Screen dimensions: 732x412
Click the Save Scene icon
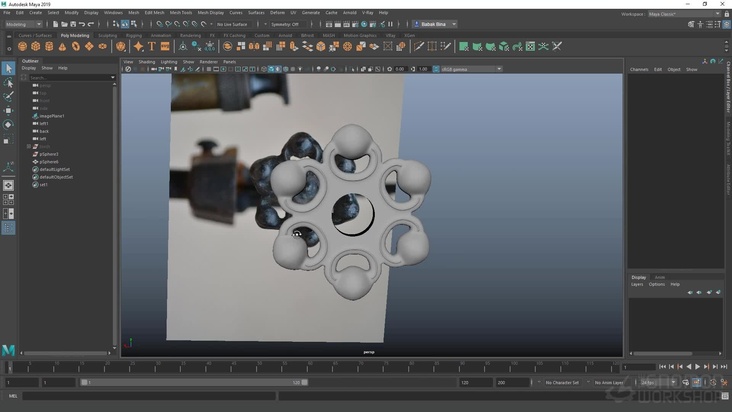[x=73, y=24]
